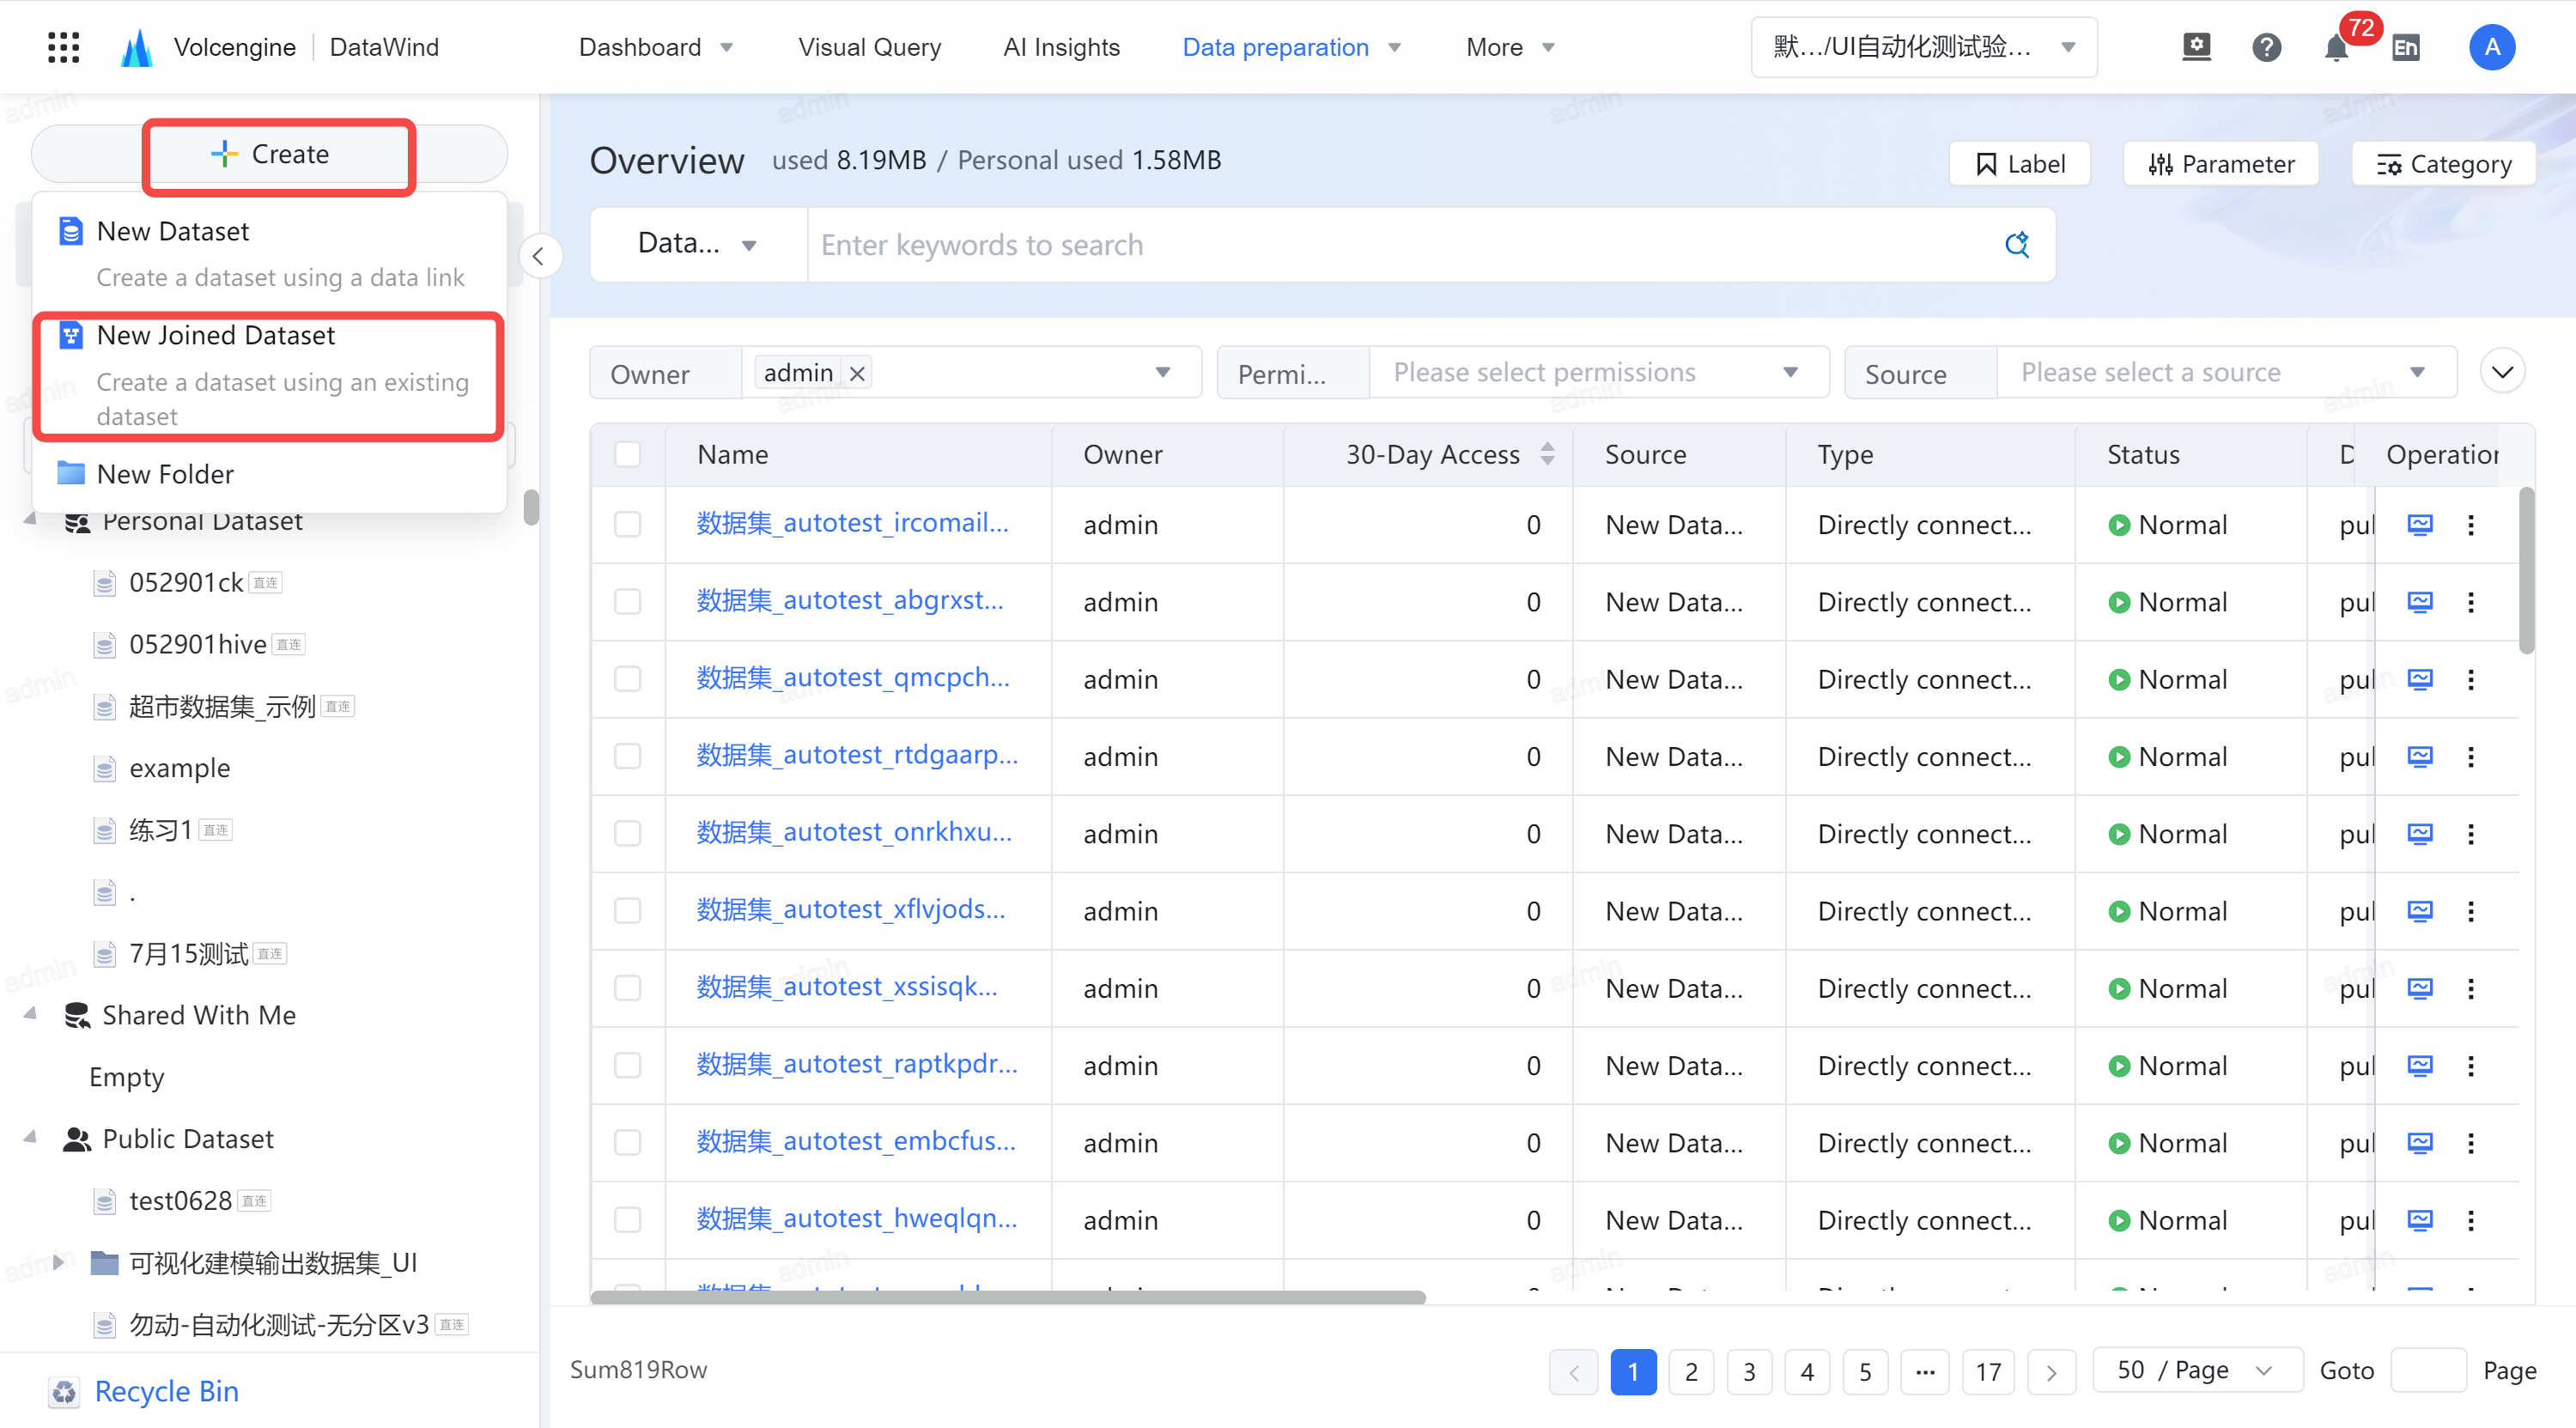This screenshot has width=2576, height=1428.
Task: Open more options for 数据集_autotest_xflvjods row
Action: point(2471,911)
